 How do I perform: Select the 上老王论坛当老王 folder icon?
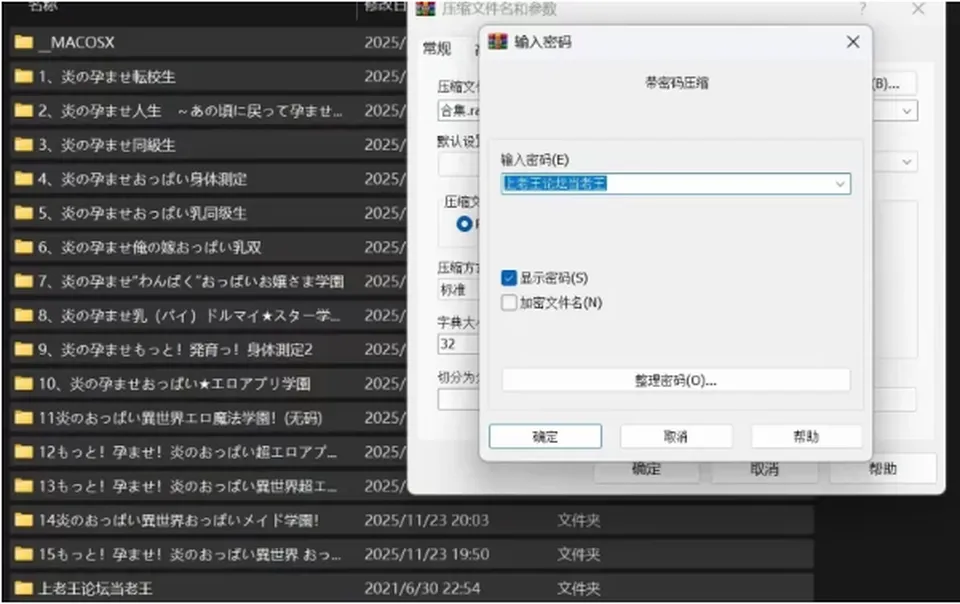coord(24,588)
